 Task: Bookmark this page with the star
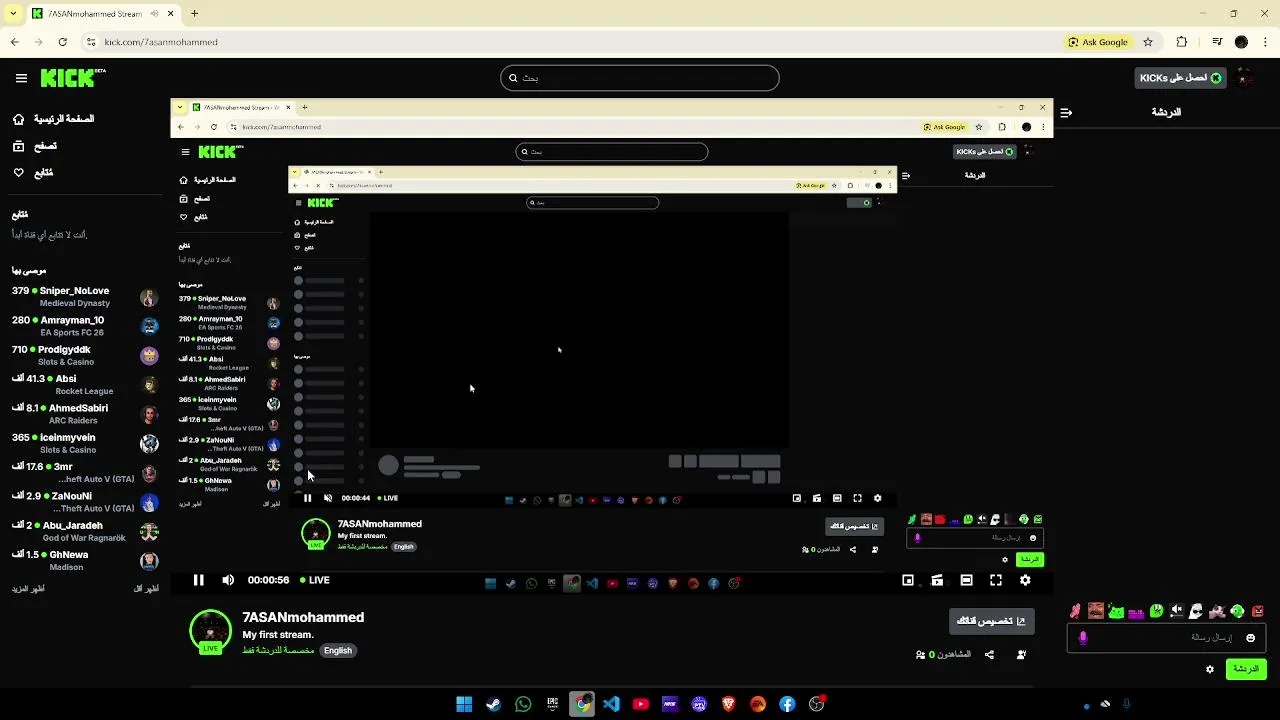[x=1148, y=42]
